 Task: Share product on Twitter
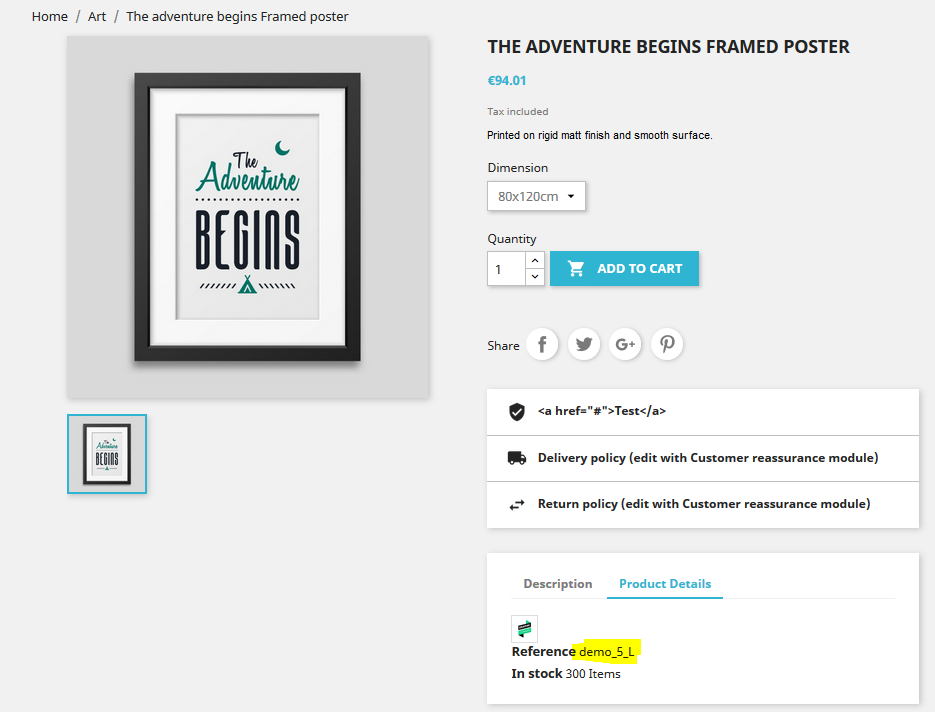click(584, 345)
